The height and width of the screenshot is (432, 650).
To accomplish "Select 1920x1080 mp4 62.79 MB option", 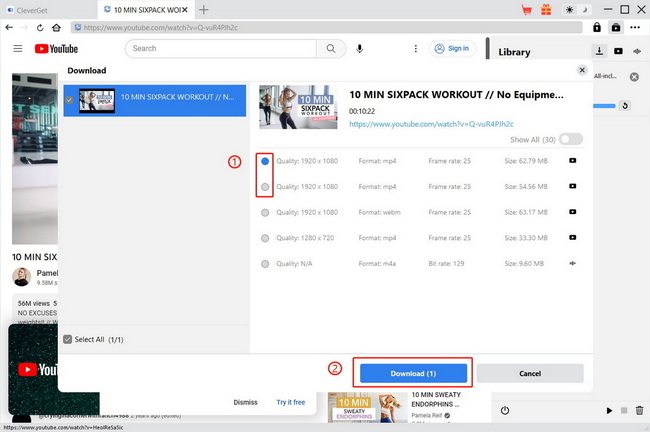I will point(265,160).
